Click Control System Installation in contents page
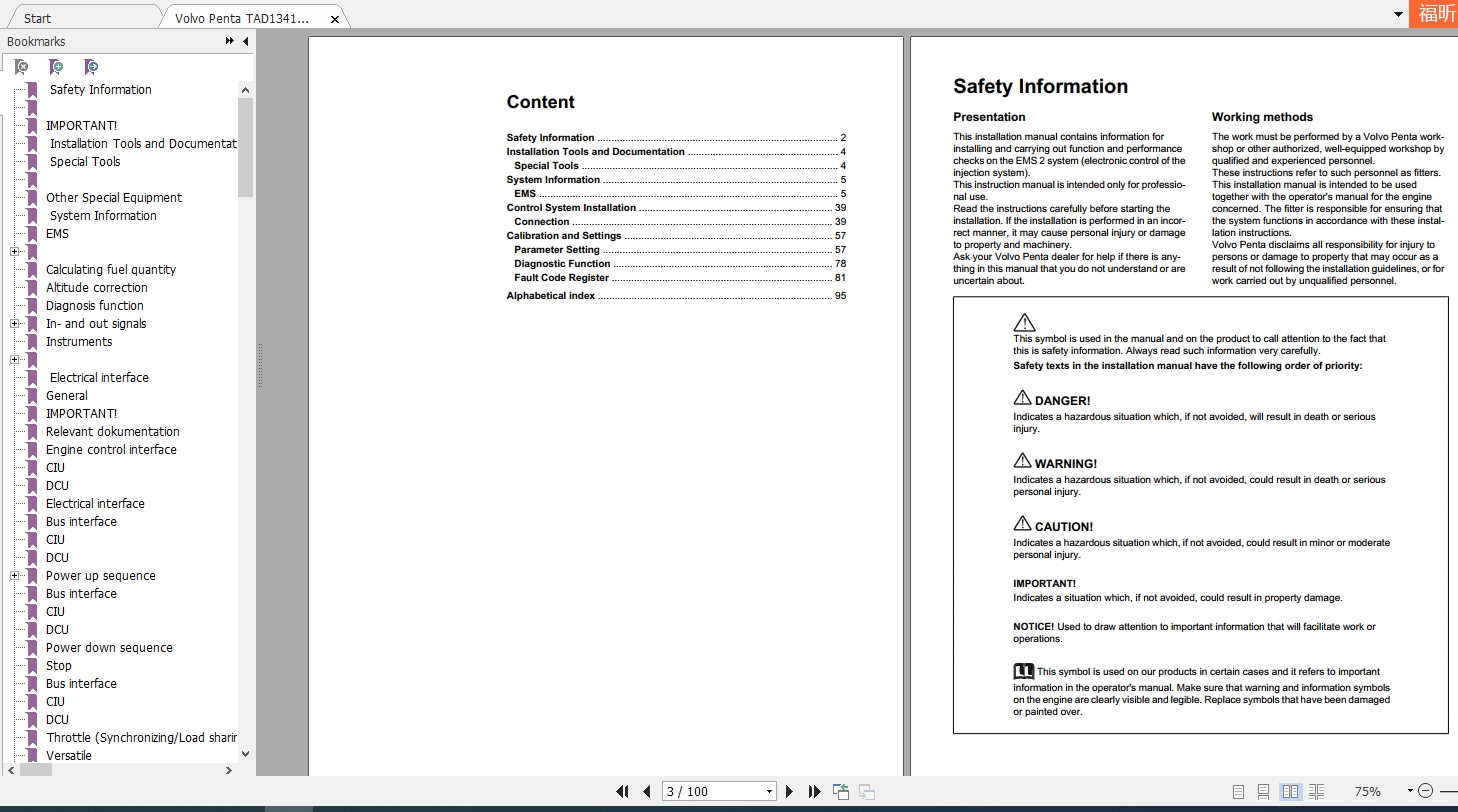This screenshot has height=812, width=1458. click(x=571, y=208)
